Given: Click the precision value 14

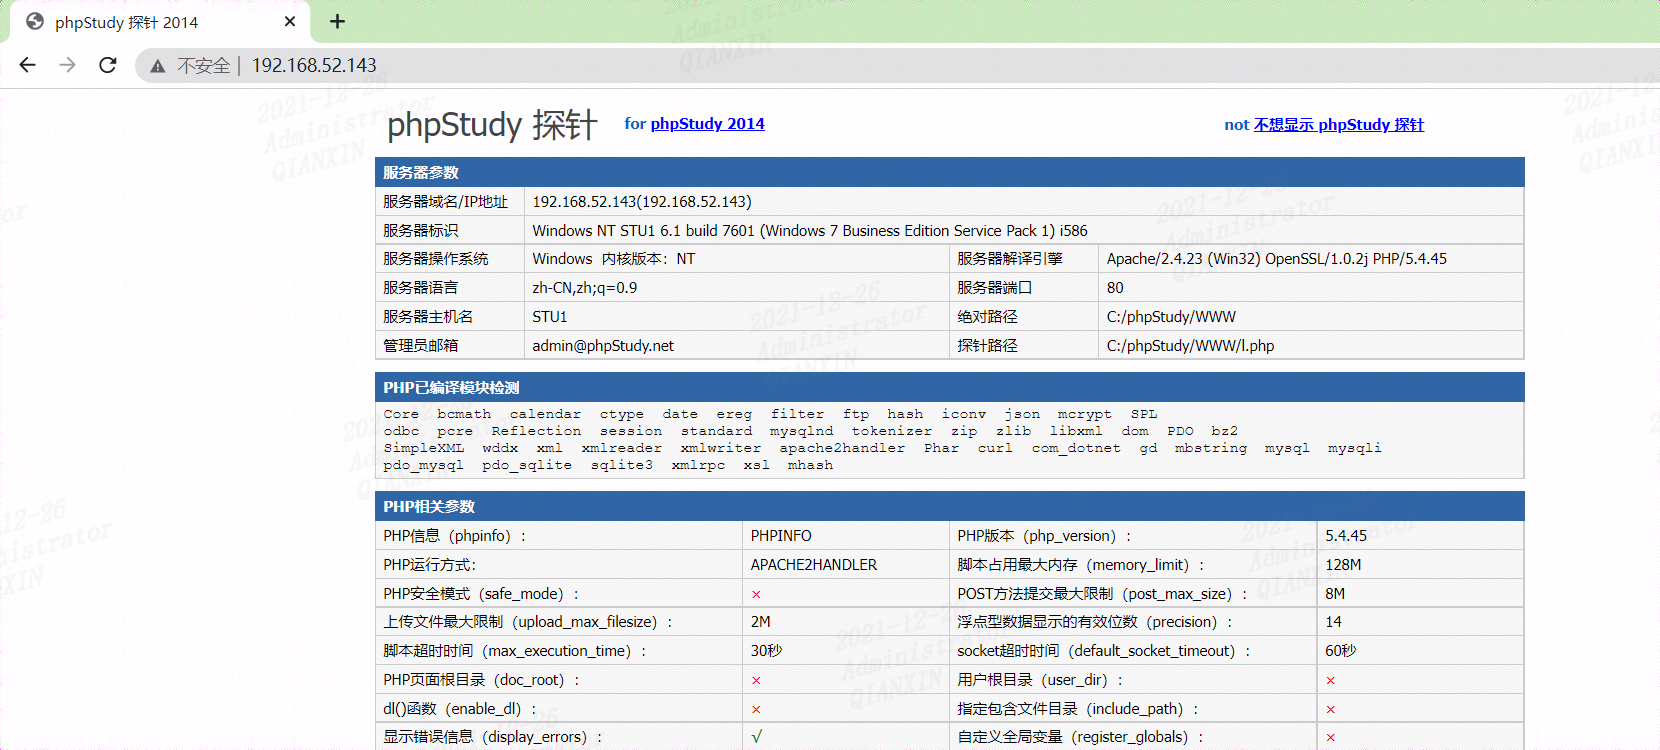Looking at the screenshot, I should coord(1333,622).
